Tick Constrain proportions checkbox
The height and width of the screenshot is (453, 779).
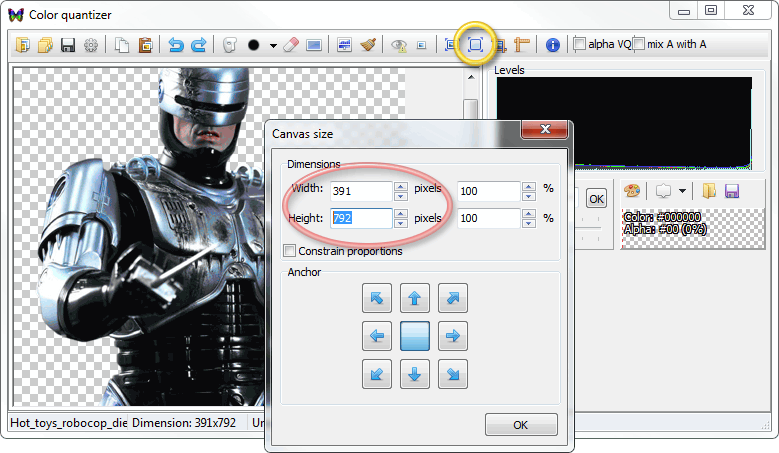(x=289, y=251)
